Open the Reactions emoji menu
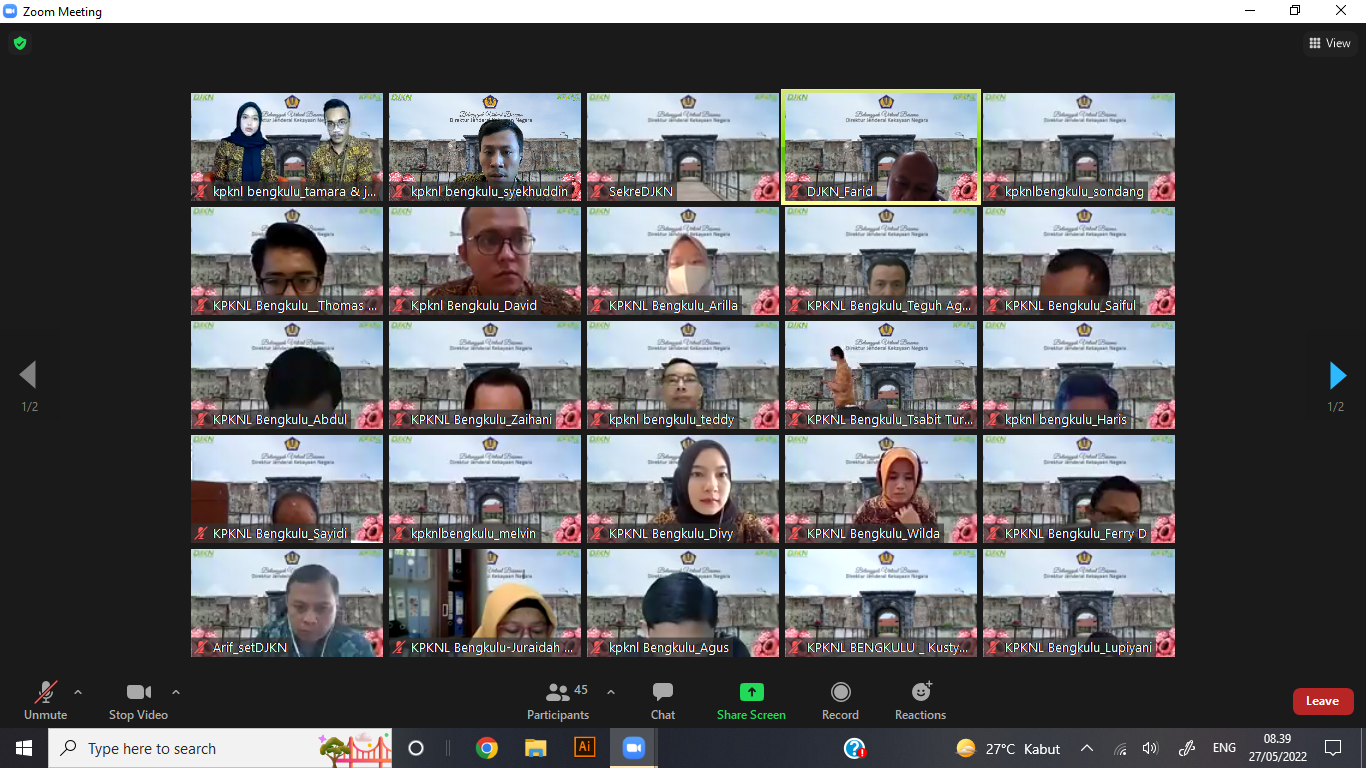Screen dimensions: 1366x768 point(920,693)
